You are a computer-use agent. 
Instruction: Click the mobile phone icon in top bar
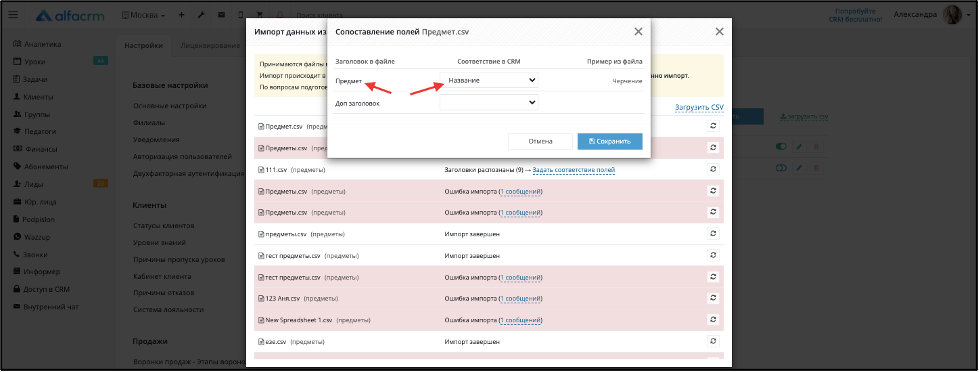(241, 15)
